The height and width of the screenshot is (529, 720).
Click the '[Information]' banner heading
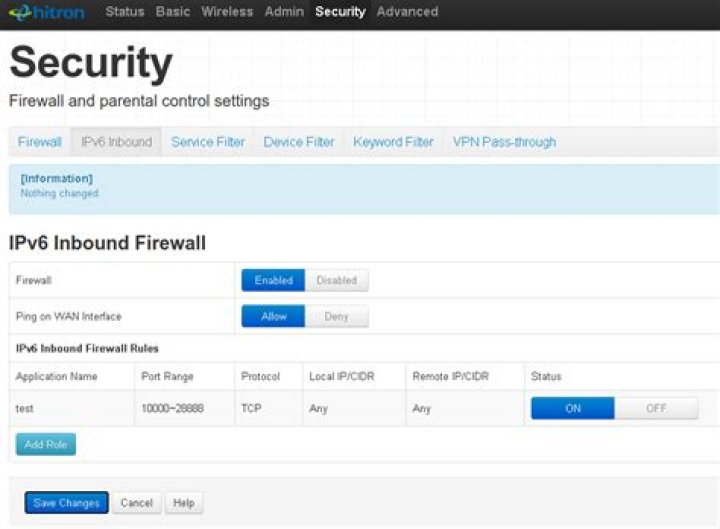(x=56, y=178)
